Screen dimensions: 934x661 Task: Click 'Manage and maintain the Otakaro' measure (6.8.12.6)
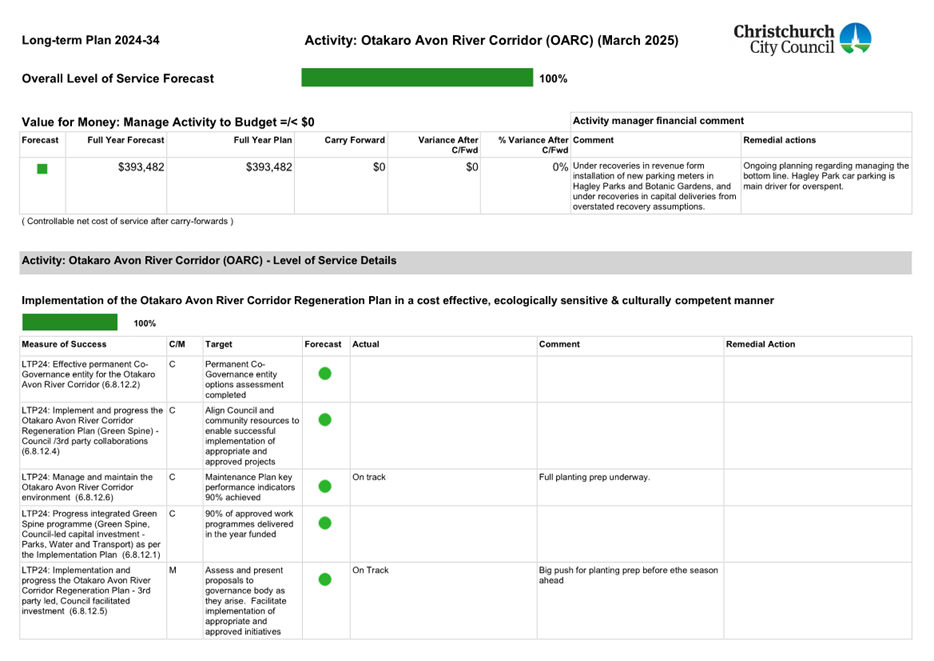87,487
